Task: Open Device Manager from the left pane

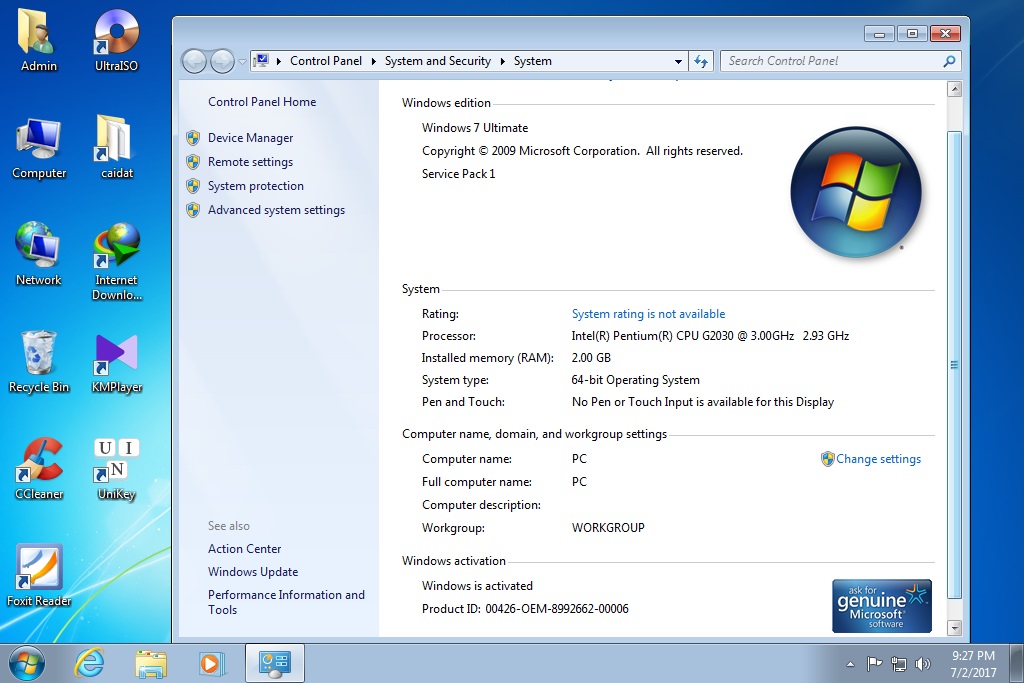Action: [249, 137]
